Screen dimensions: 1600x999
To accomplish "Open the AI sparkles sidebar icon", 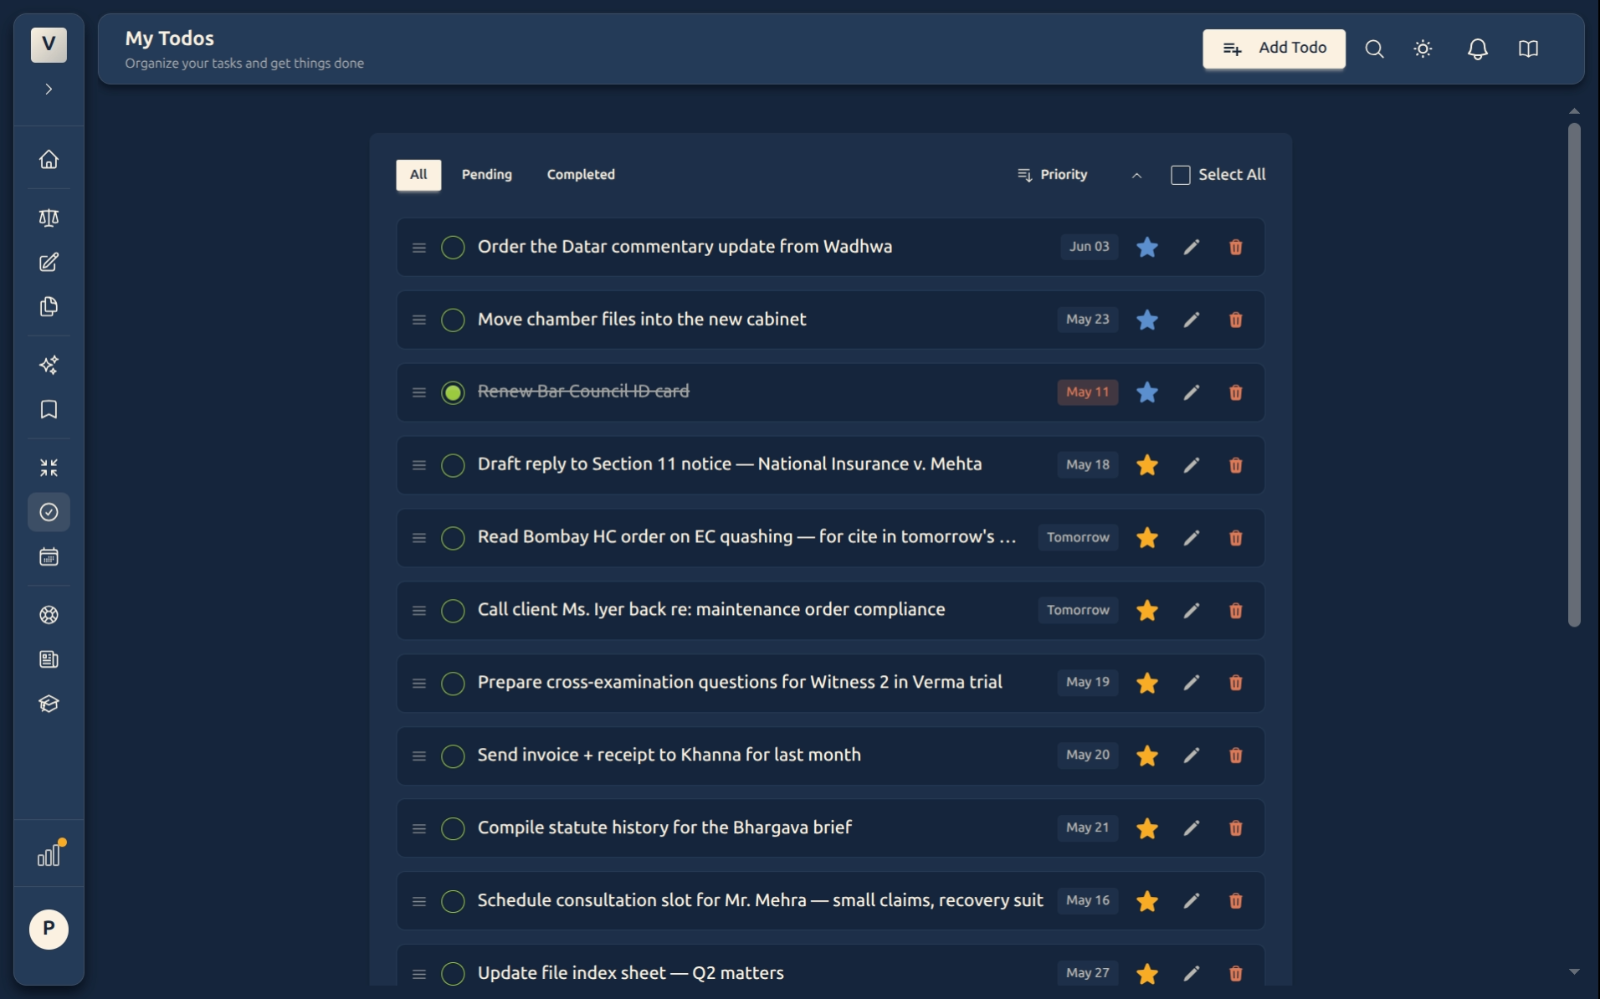I will (48, 365).
